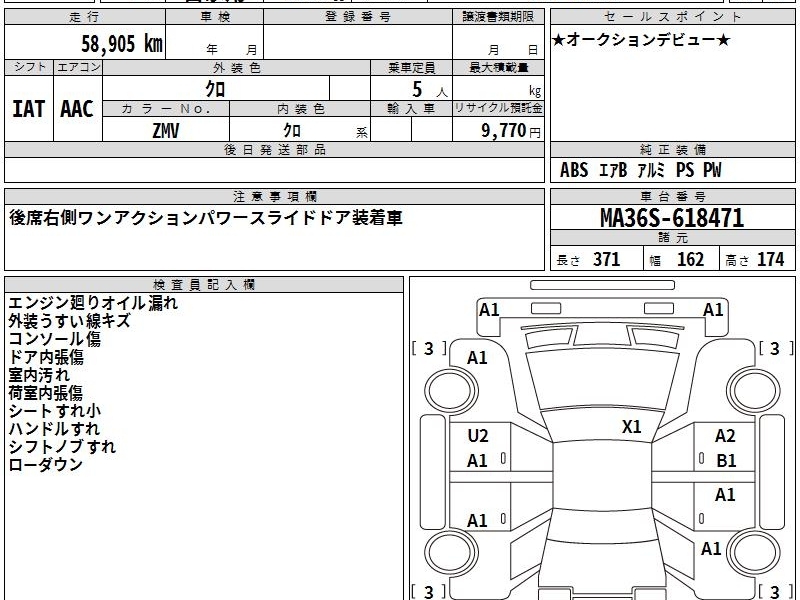Click the 諸元 header

pos(672,237)
